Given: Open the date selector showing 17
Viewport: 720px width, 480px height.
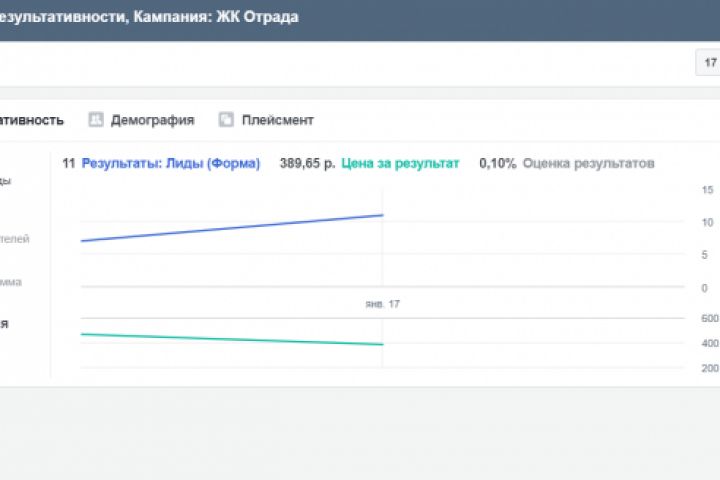Looking at the screenshot, I should point(708,63).
